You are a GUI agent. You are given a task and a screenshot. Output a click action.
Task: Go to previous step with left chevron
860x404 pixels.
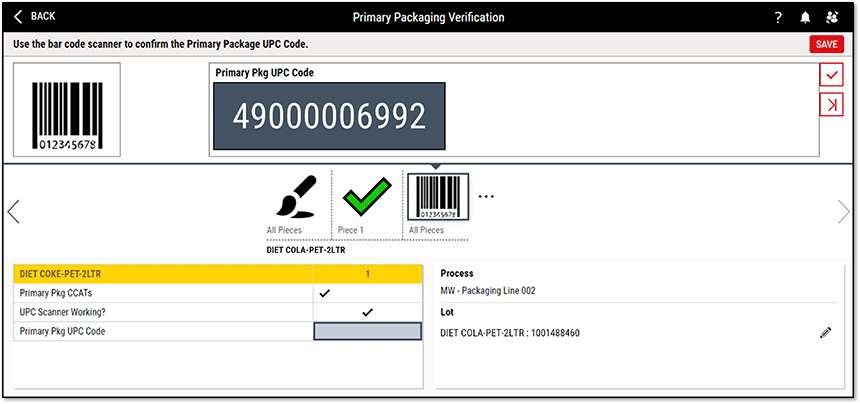(13, 212)
